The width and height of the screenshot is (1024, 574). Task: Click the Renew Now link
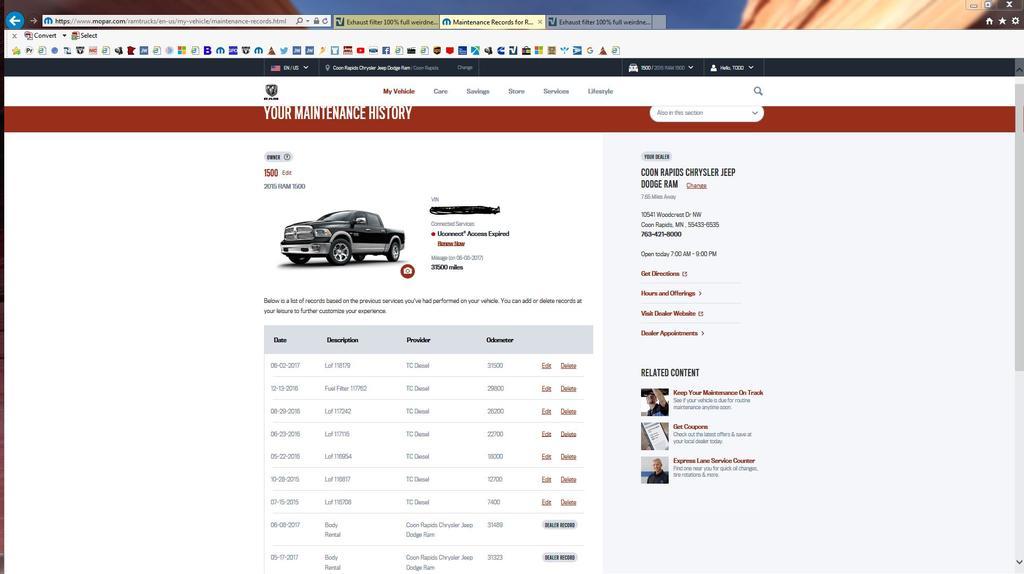451,244
